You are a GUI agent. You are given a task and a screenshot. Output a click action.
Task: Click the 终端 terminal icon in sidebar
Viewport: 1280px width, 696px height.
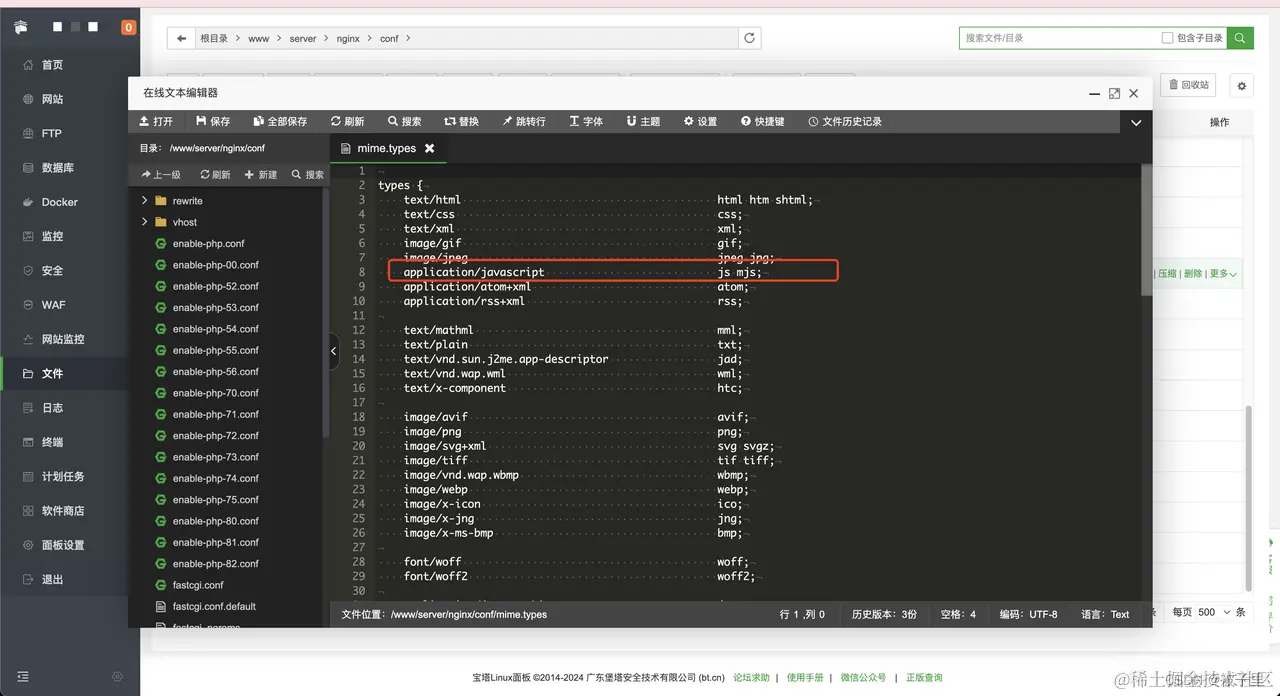(x=28, y=442)
